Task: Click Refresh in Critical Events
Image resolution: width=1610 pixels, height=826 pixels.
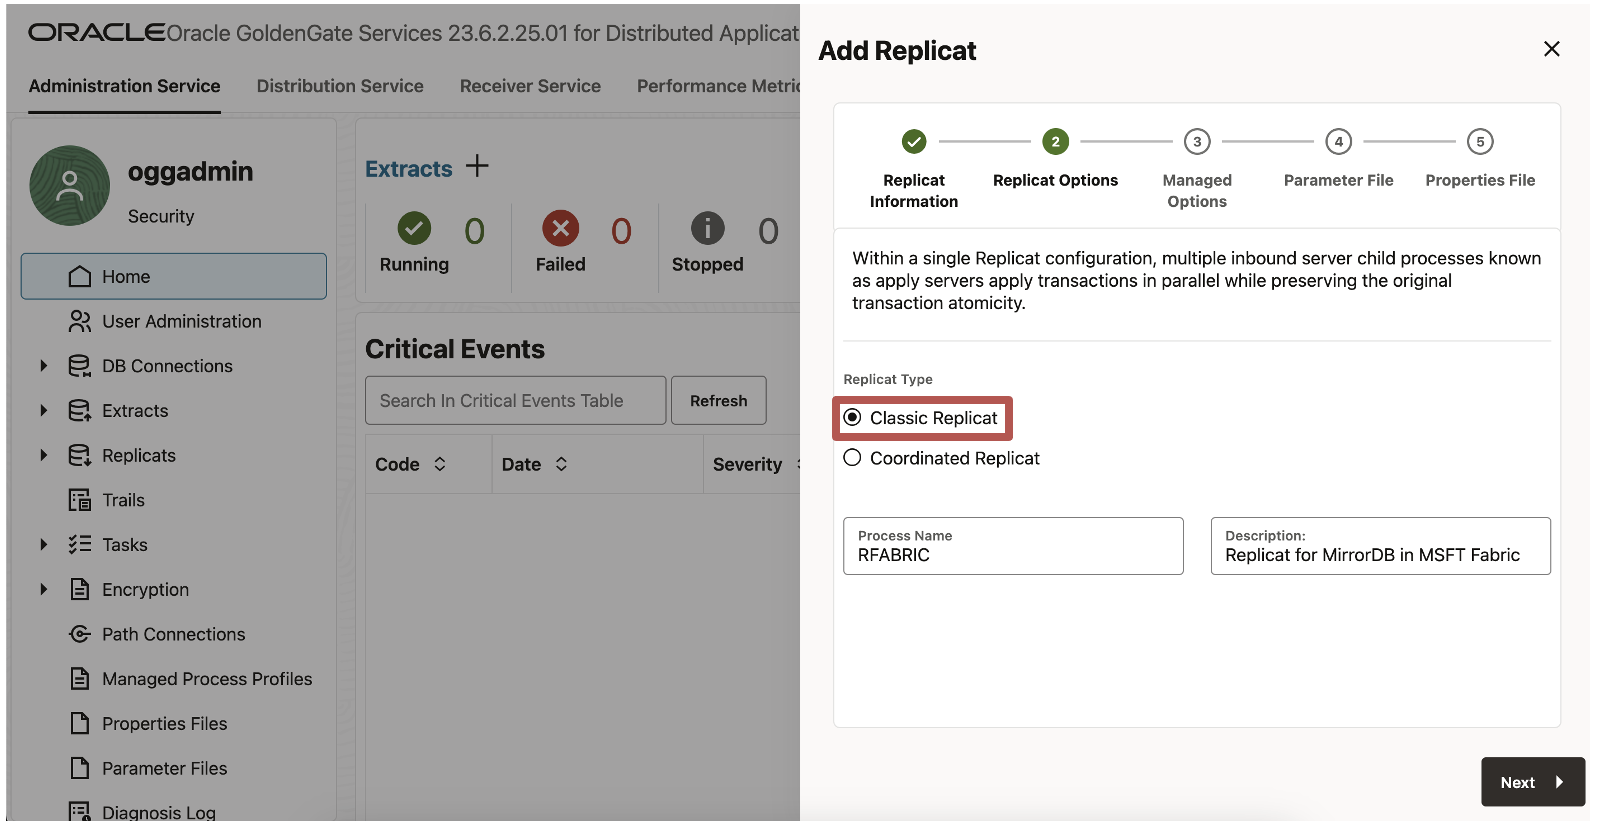Action: 718,401
